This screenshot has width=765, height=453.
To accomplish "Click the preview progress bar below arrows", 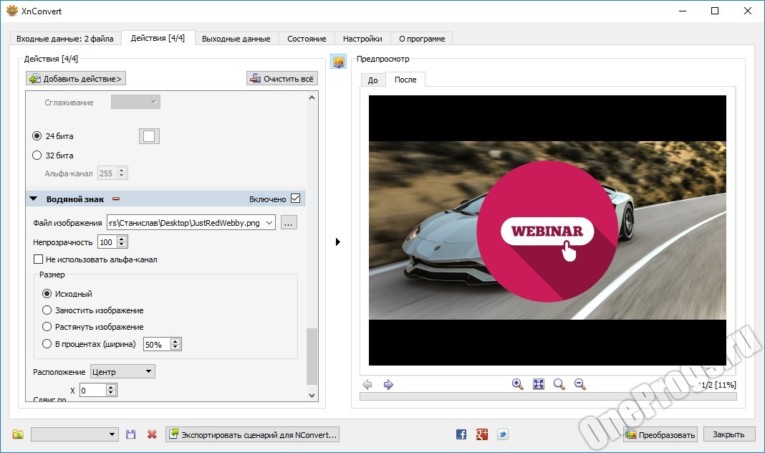I will (548, 397).
